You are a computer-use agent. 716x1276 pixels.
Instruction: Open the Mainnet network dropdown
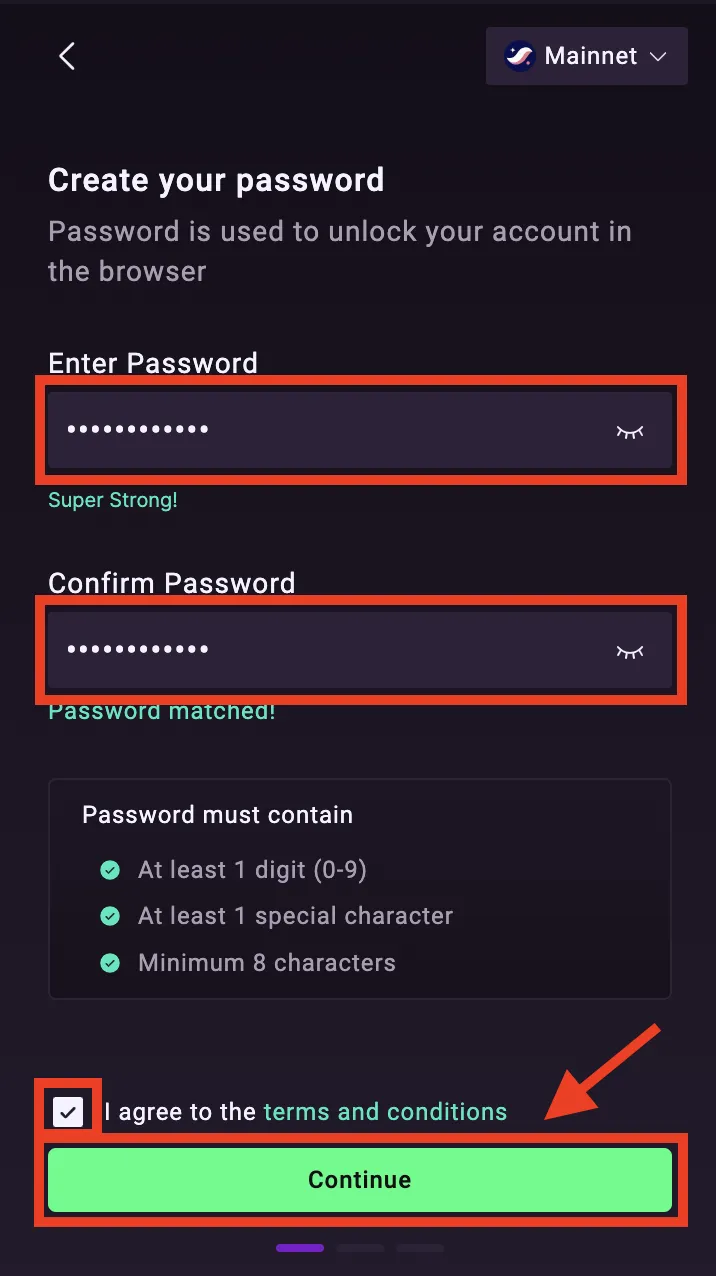[x=587, y=56]
